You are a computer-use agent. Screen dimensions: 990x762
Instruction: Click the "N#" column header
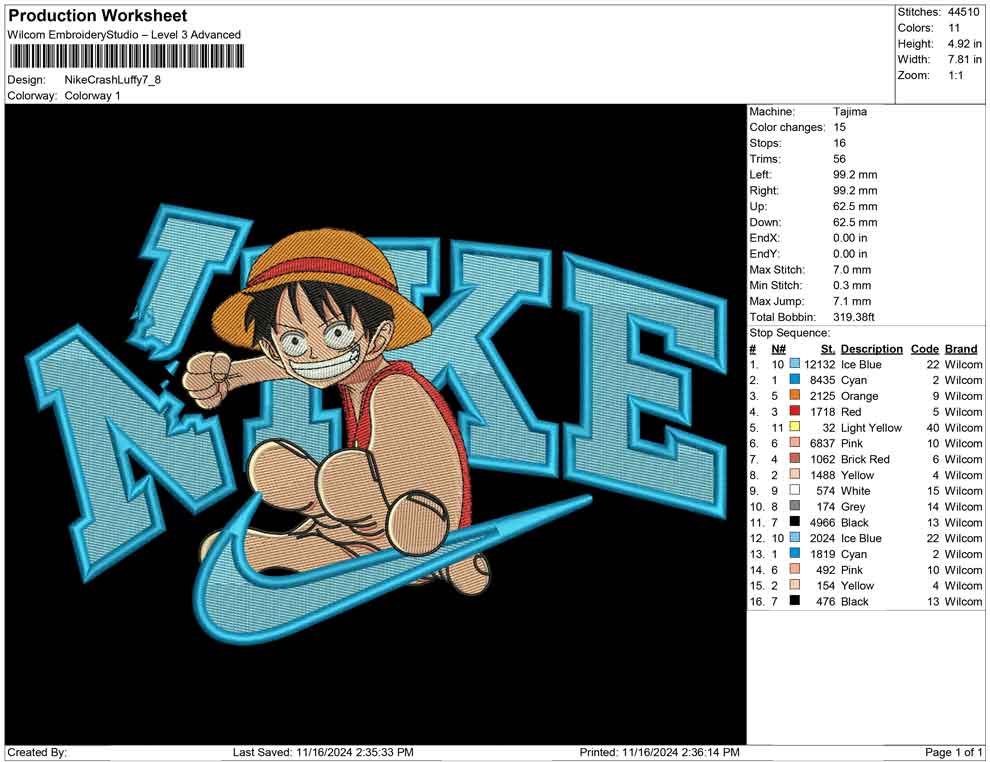point(778,348)
